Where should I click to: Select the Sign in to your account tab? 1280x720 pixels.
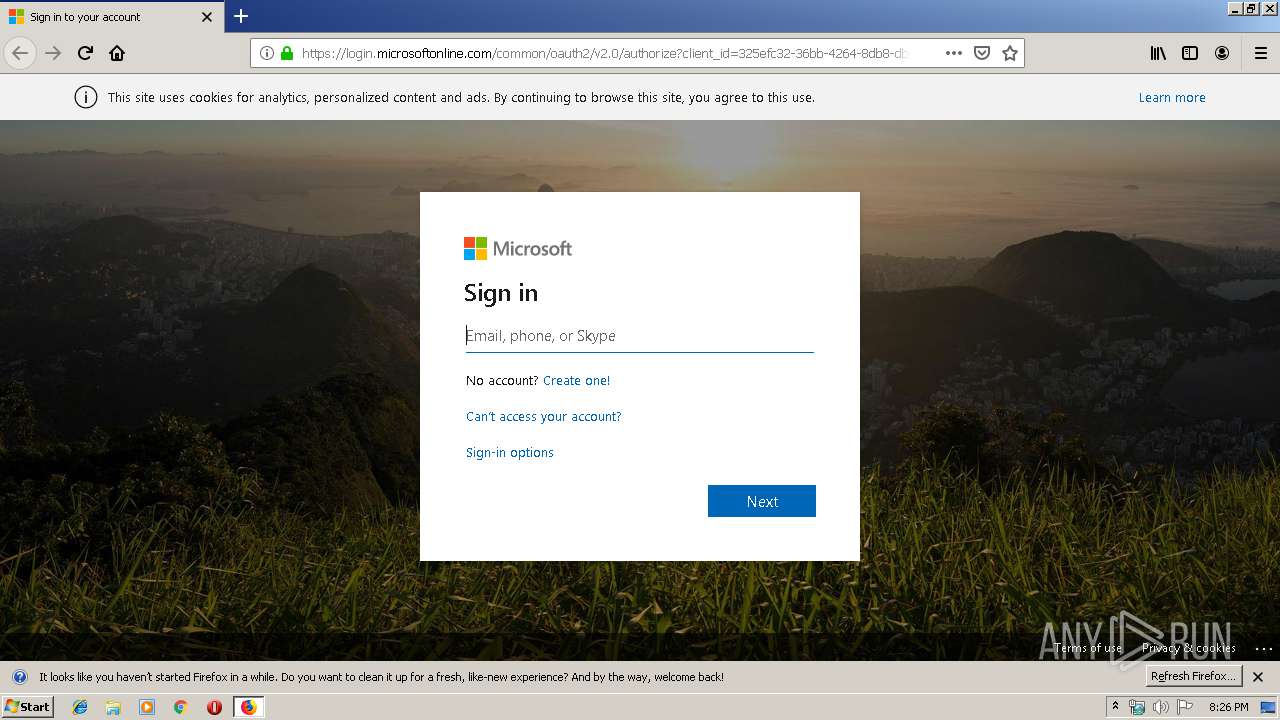click(x=110, y=17)
